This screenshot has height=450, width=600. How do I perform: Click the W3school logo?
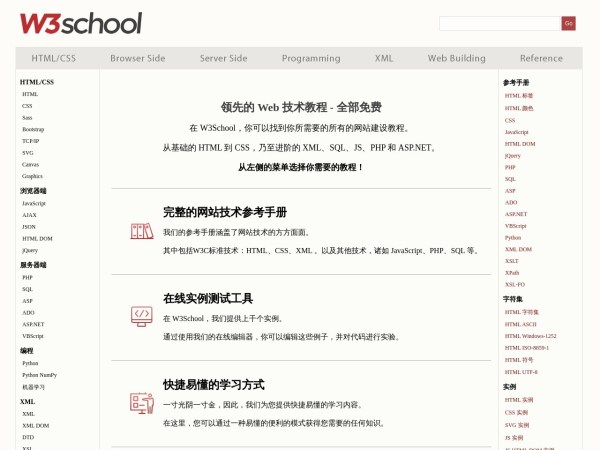(81, 23)
